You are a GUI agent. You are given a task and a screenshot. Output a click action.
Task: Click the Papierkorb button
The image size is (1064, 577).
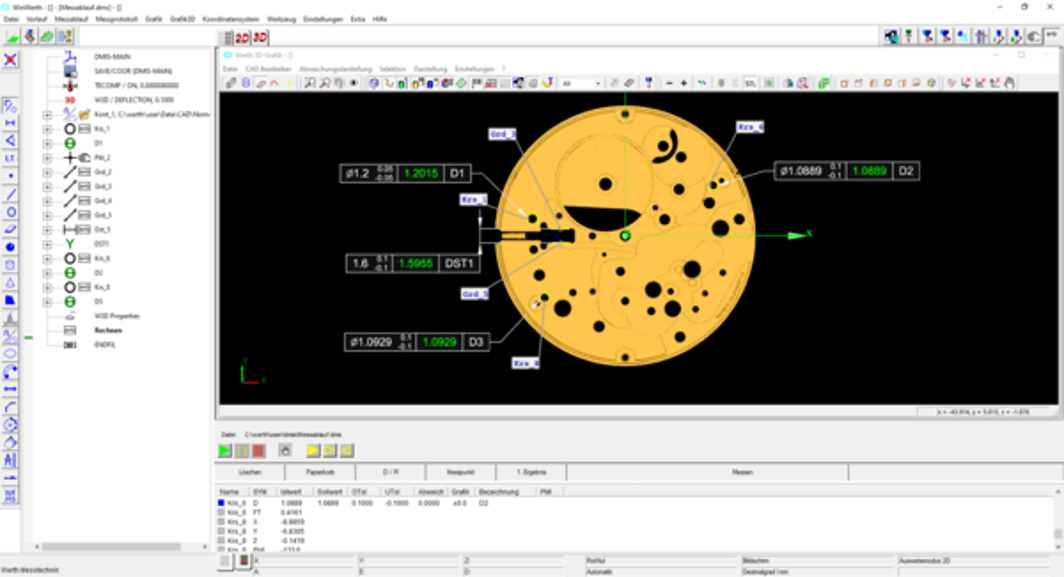point(320,472)
